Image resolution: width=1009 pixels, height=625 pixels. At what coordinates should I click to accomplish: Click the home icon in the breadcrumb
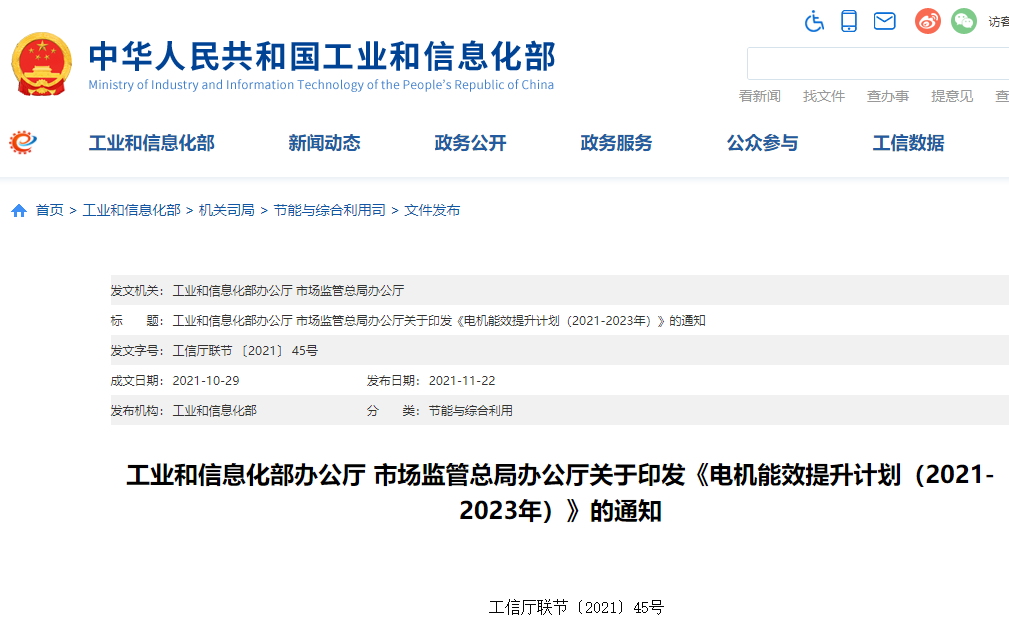[x=17, y=210]
